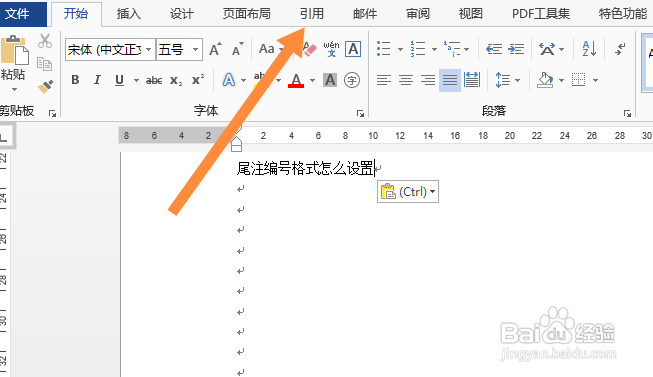
Task: Toggle superscript x² formatting
Action: (x=198, y=80)
